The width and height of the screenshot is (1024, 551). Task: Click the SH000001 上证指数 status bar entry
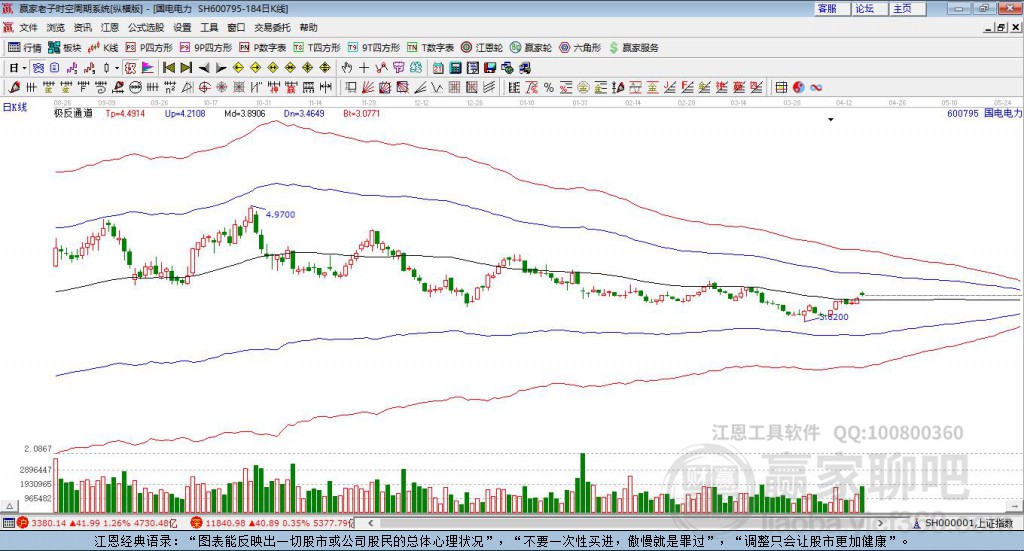[967, 523]
